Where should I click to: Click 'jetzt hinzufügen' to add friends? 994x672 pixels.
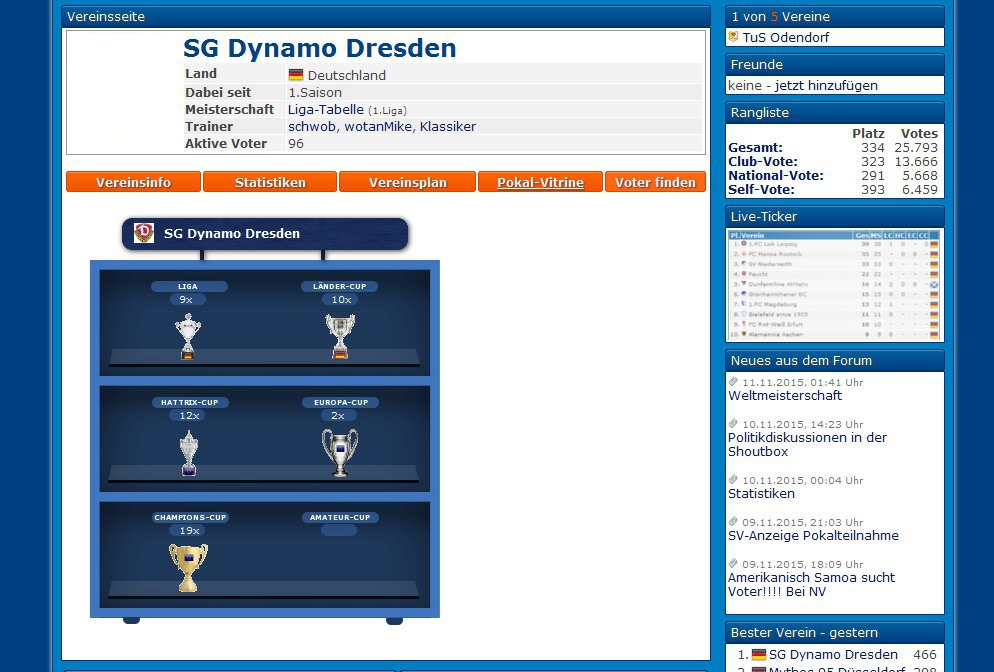pos(826,86)
